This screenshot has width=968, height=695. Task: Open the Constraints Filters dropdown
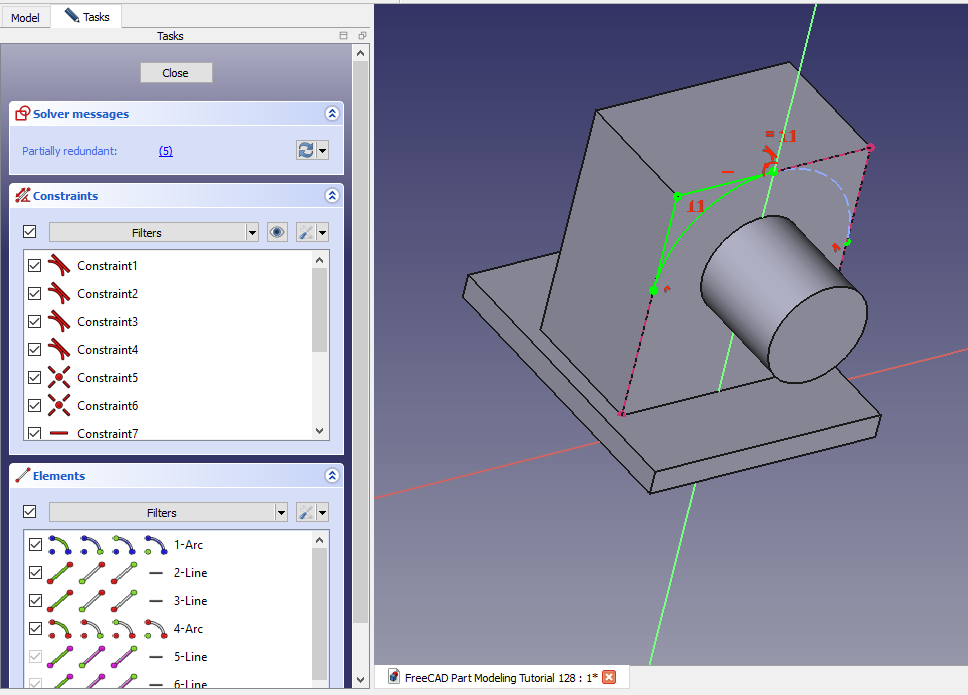154,232
